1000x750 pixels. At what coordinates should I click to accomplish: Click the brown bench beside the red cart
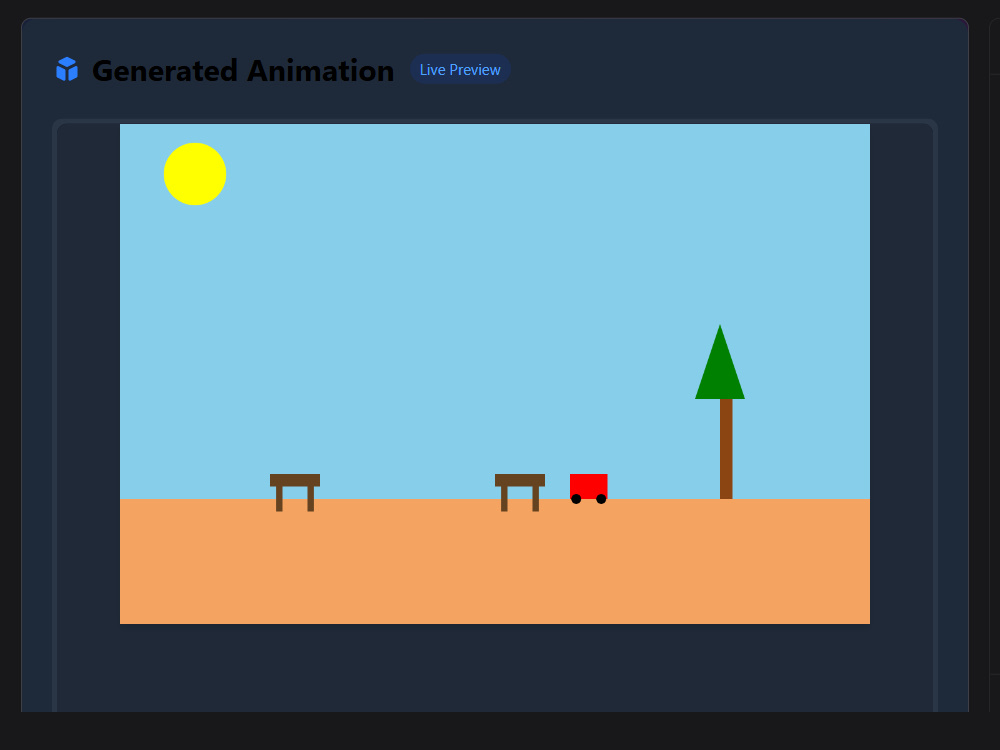(x=520, y=492)
